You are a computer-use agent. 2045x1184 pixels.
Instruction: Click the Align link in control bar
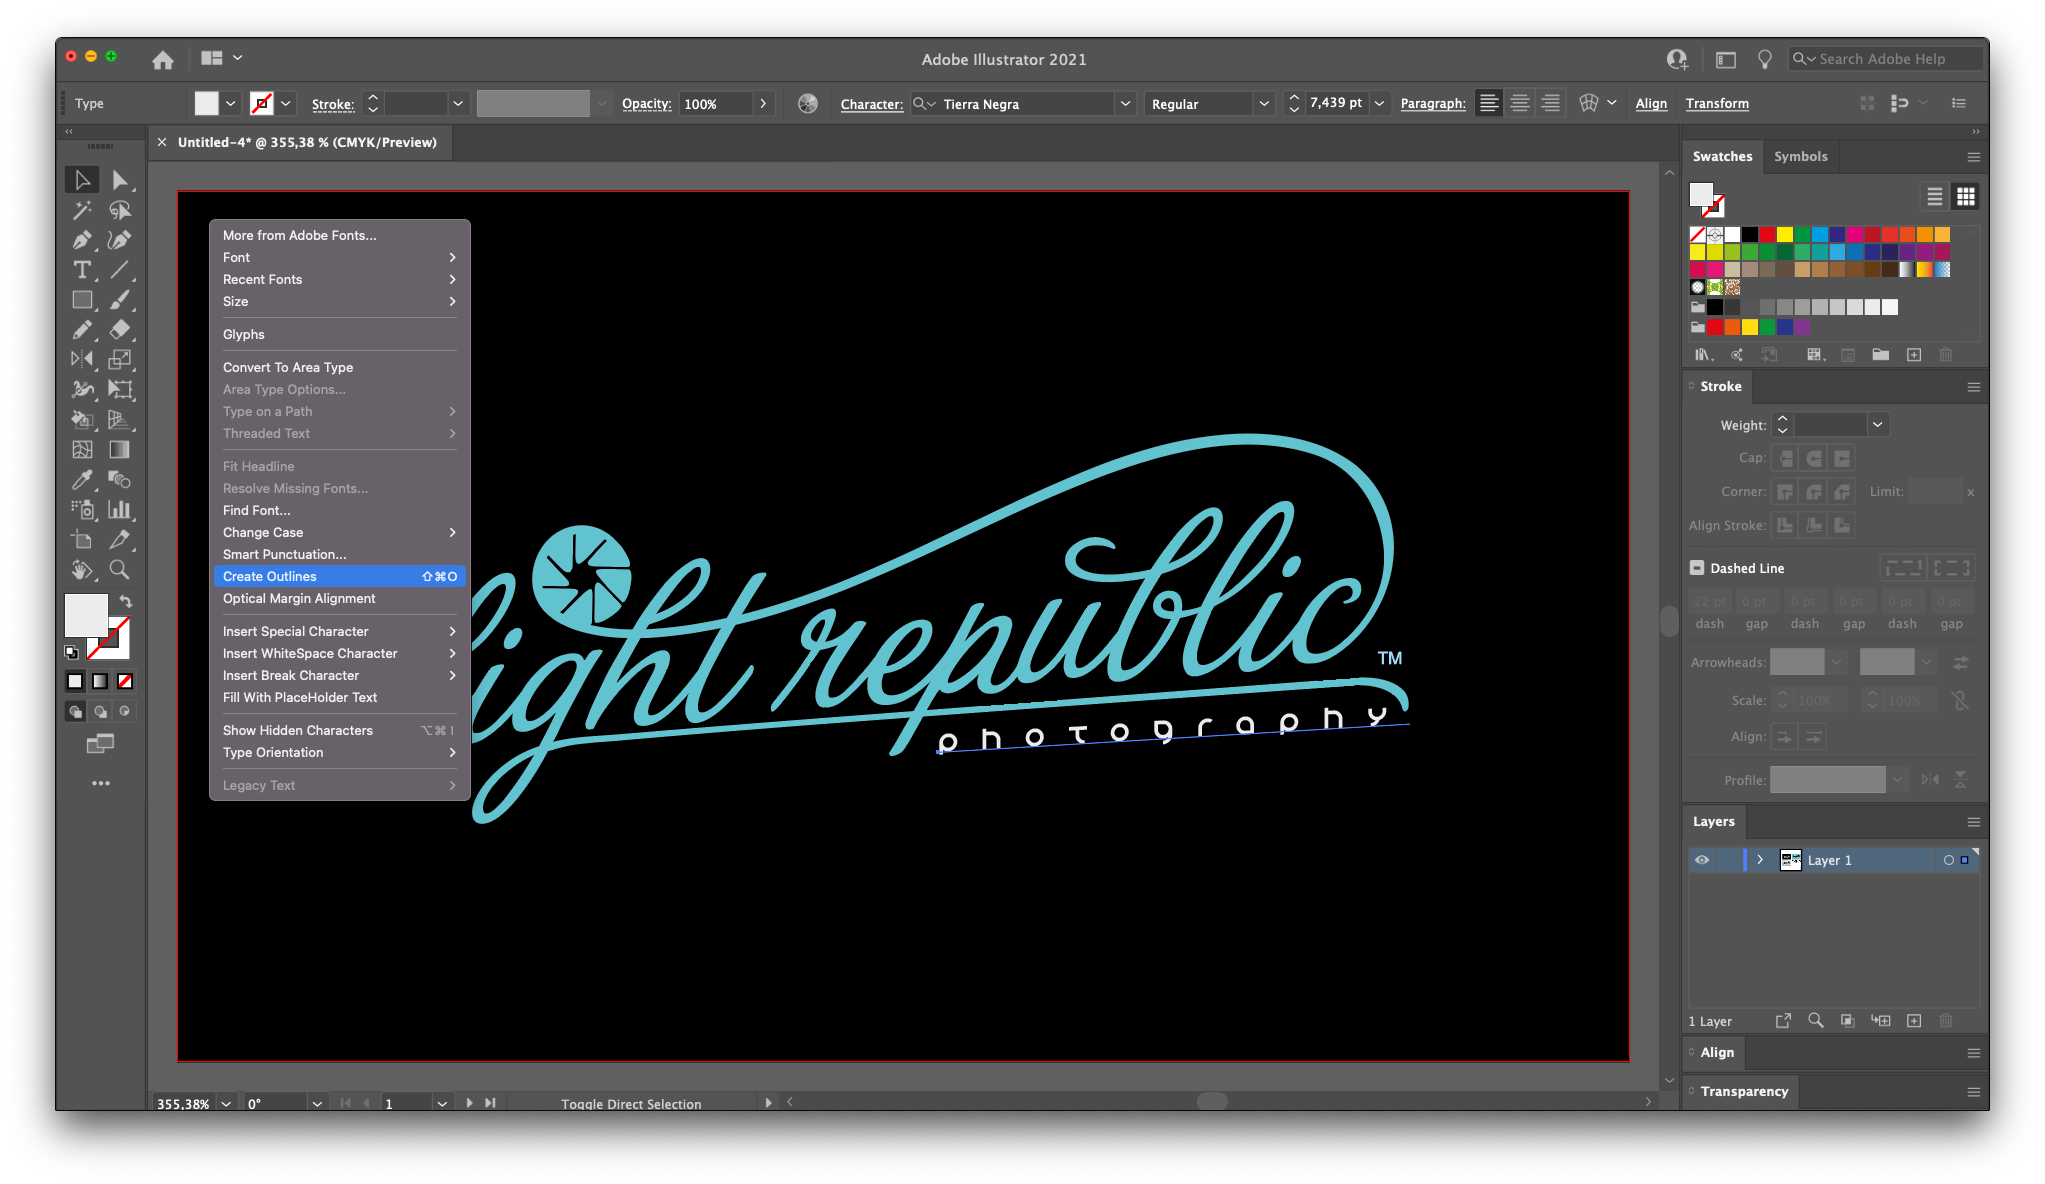(x=1651, y=104)
